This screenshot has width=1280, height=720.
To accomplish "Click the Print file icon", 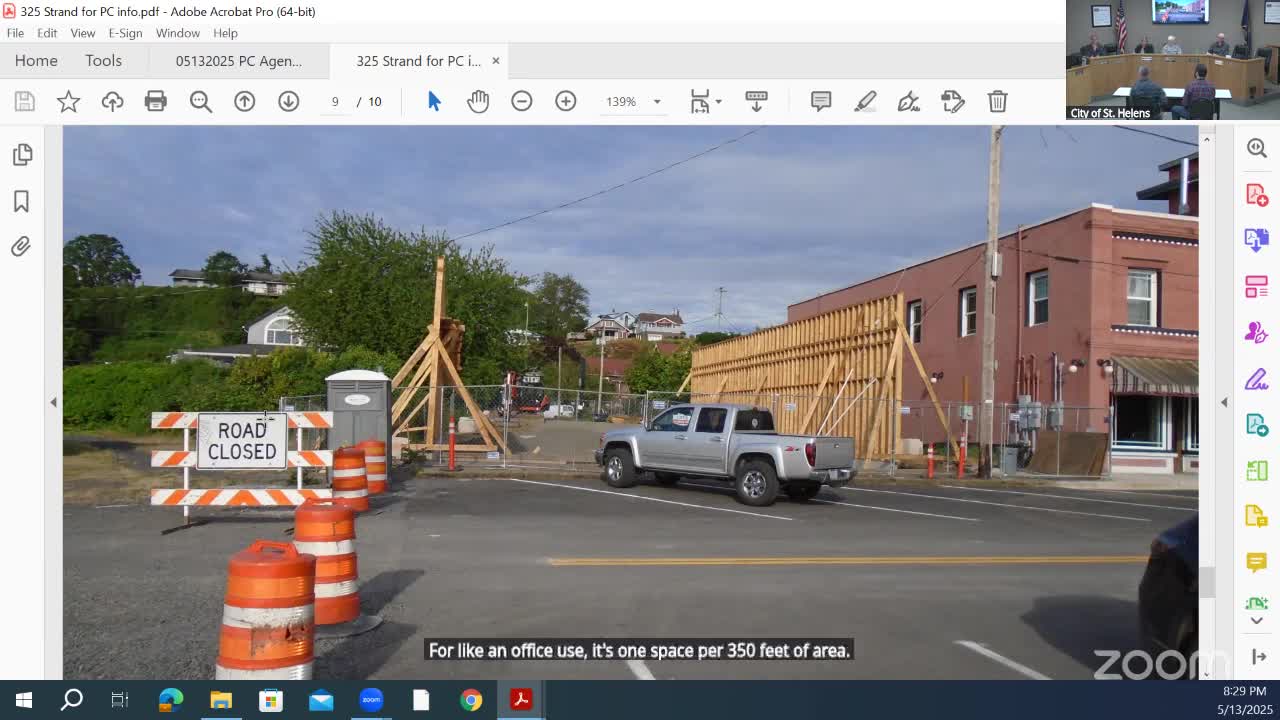I will pos(155,101).
